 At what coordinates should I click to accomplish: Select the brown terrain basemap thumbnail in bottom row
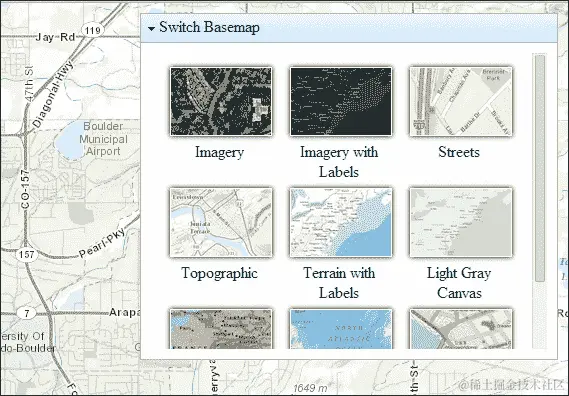coord(221,329)
